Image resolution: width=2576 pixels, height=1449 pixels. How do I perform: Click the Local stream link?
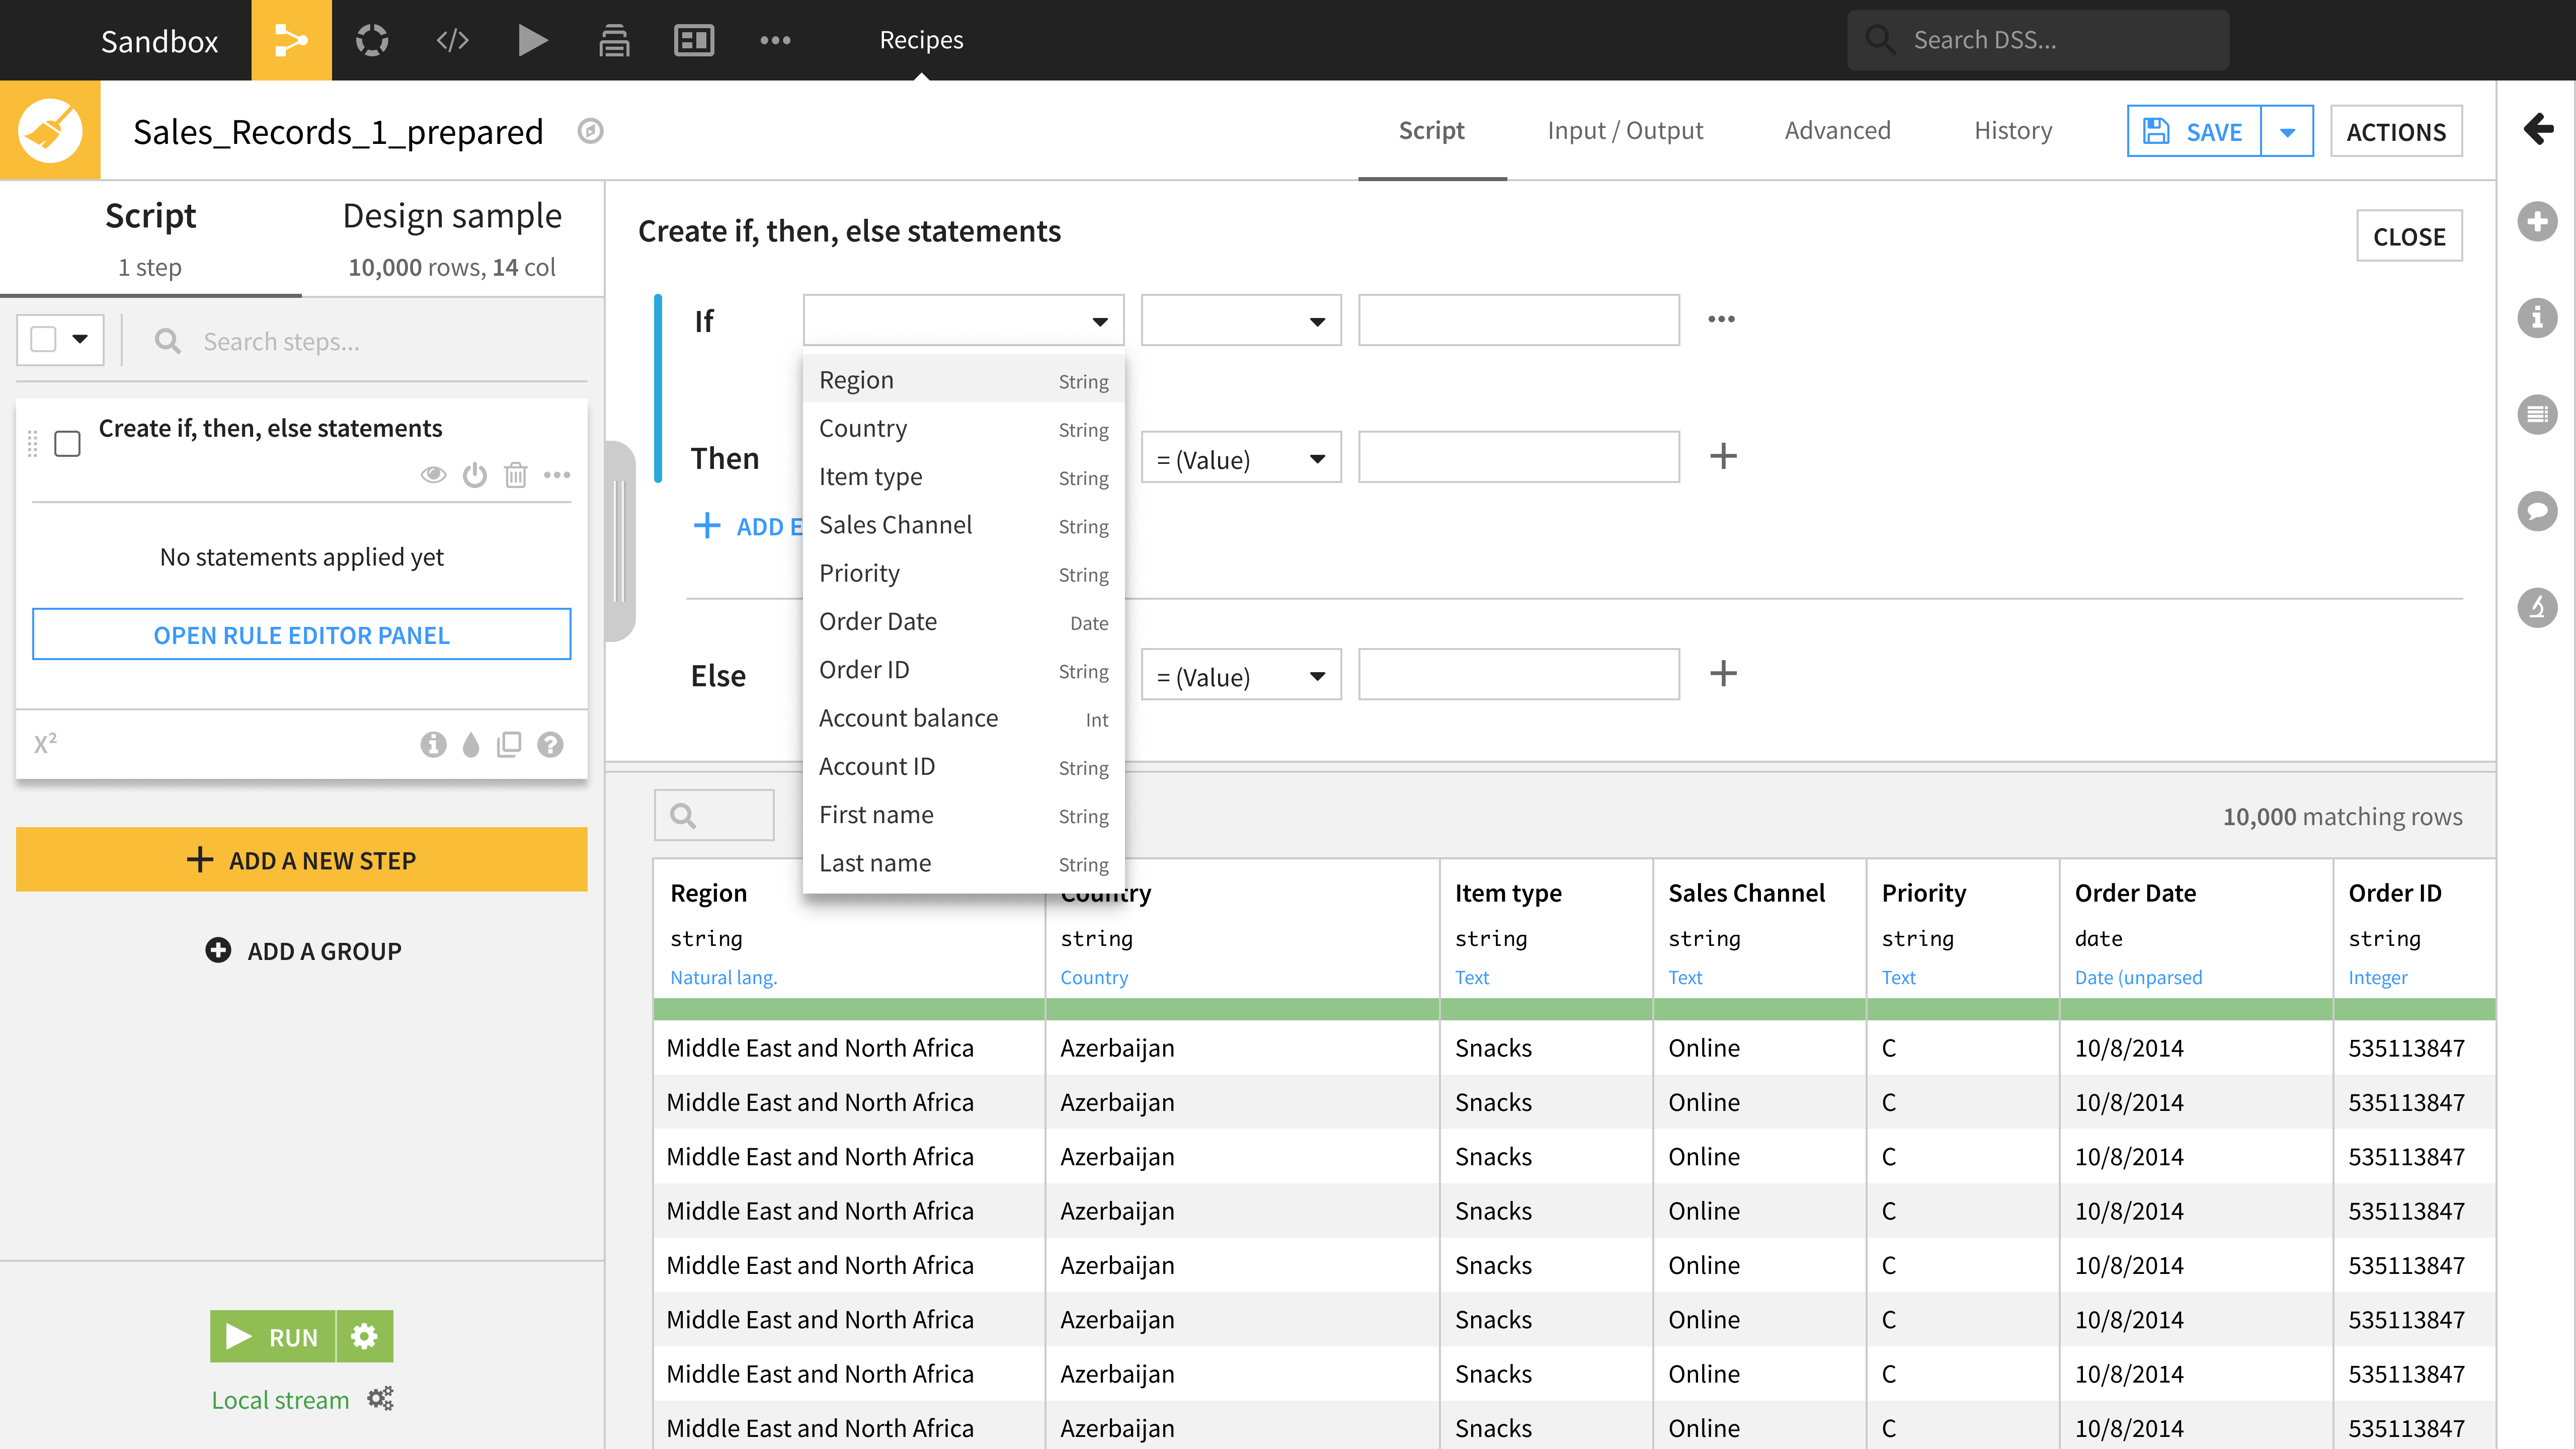(x=280, y=1399)
